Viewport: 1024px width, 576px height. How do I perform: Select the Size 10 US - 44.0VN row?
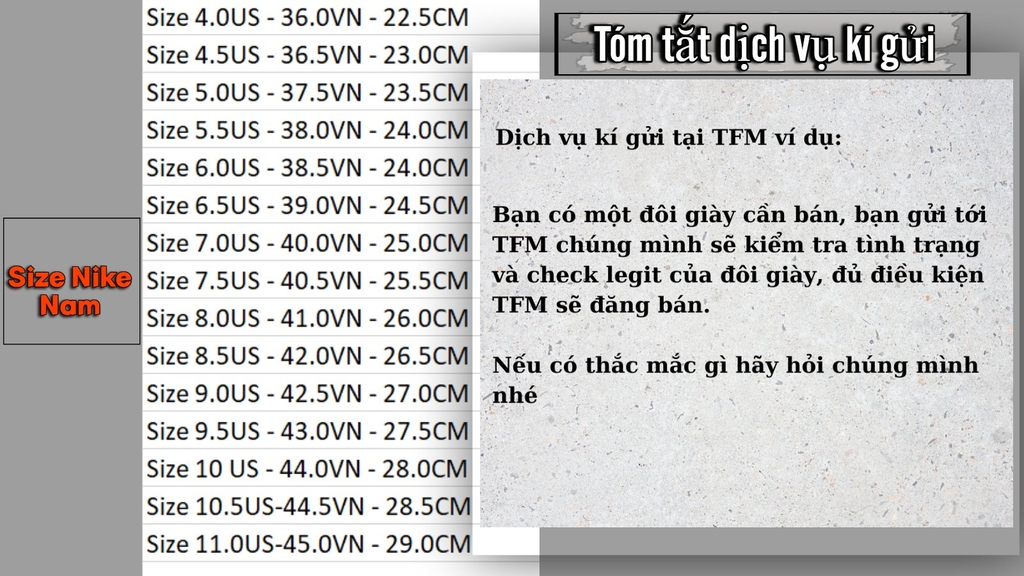[307, 468]
